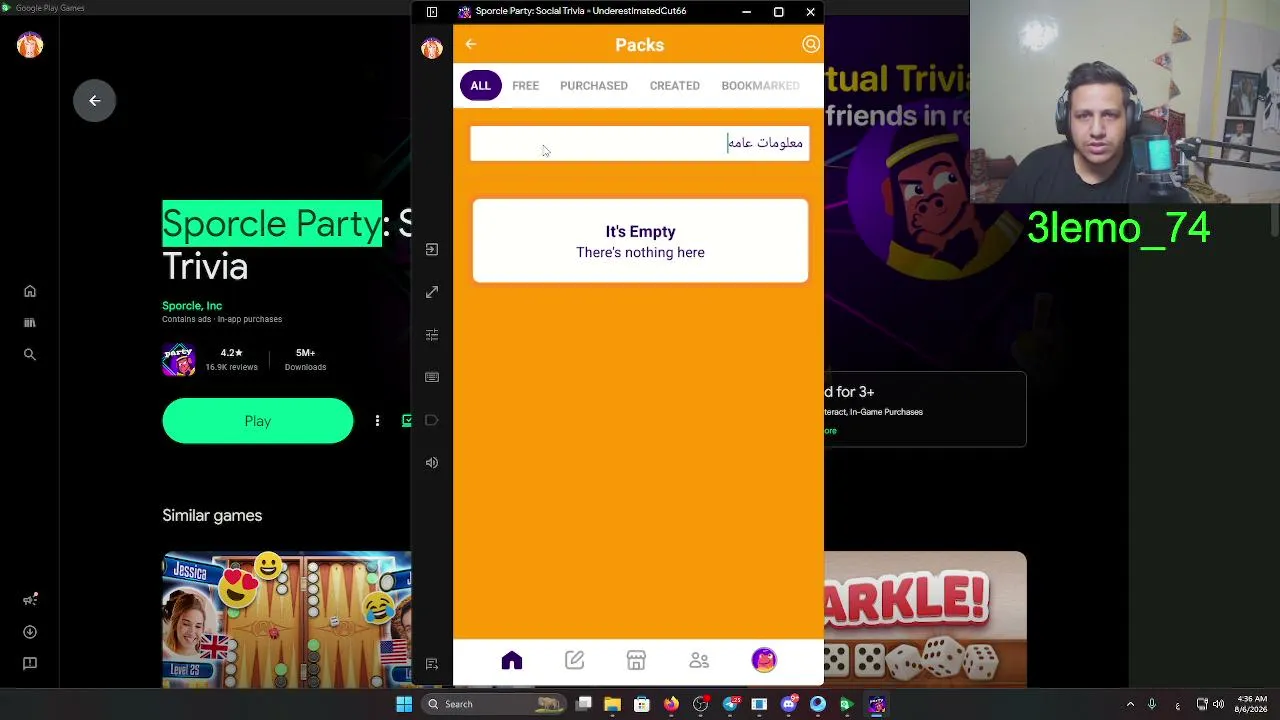Open the Farkle dice game thumbnail
Screen dimensions: 1280x720
(x=925, y=620)
